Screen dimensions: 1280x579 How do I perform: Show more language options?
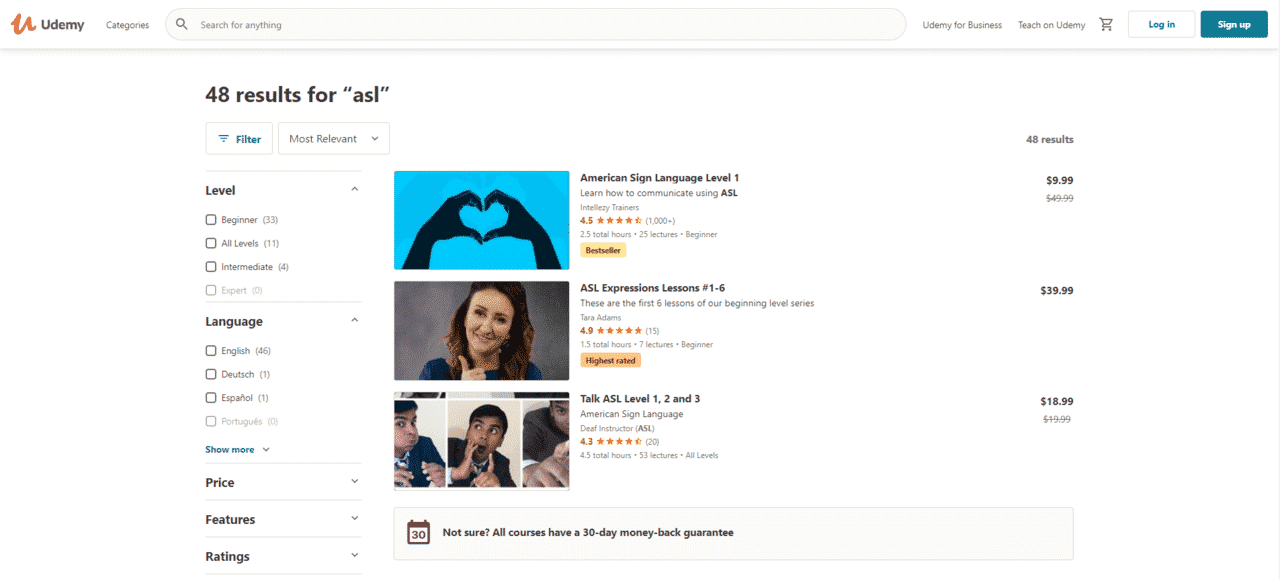238,450
